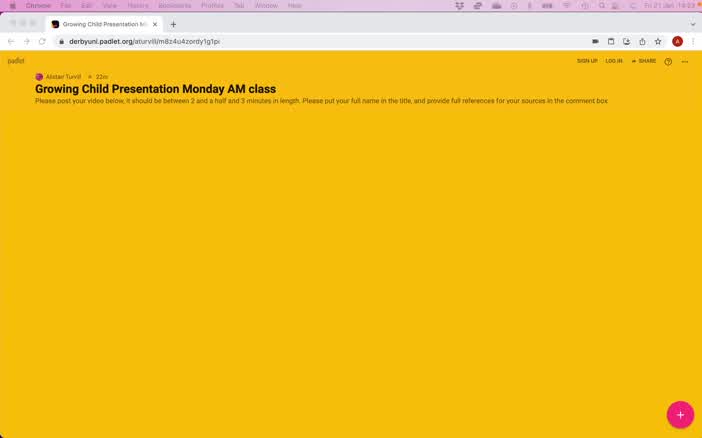Open the History menu
The image size is (702, 438).
pyautogui.click(x=138, y=5)
